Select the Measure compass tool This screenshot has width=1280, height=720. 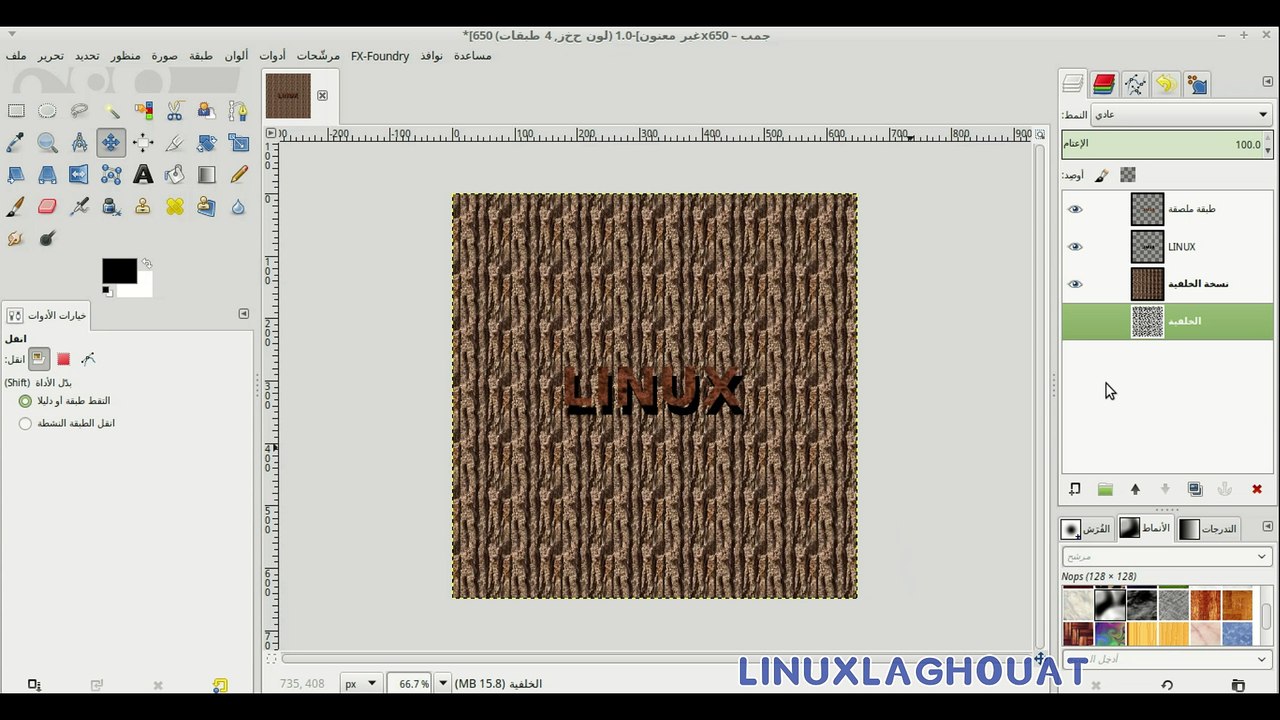(x=79, y=143)
